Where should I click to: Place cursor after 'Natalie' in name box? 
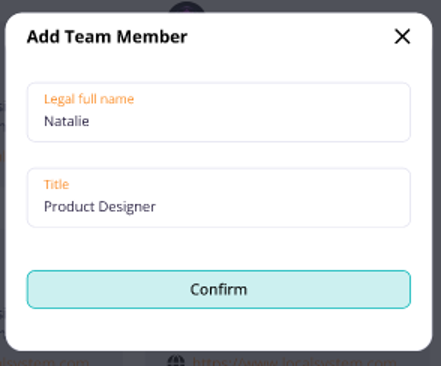click(90, 121)
